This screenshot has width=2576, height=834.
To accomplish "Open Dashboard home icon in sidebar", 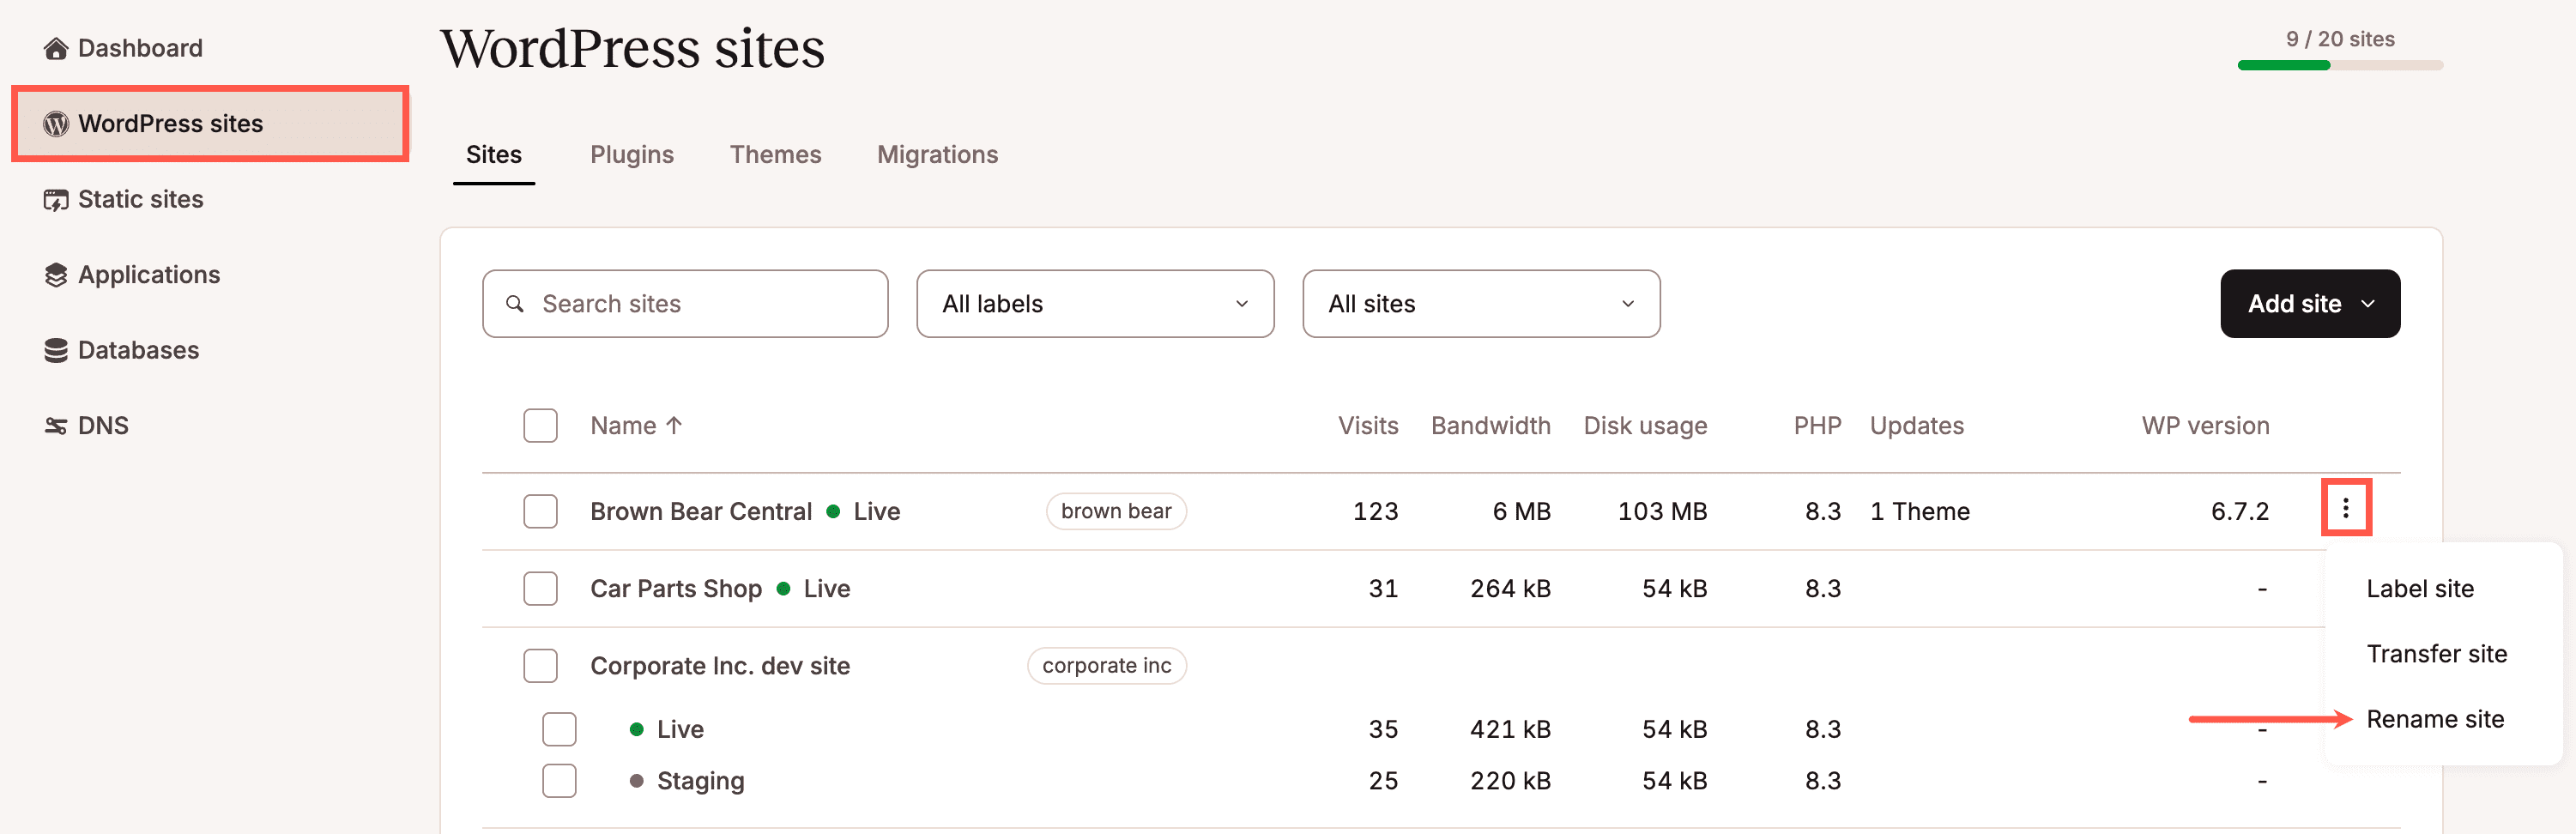I will pyautogui.click(x=56, y=48).
